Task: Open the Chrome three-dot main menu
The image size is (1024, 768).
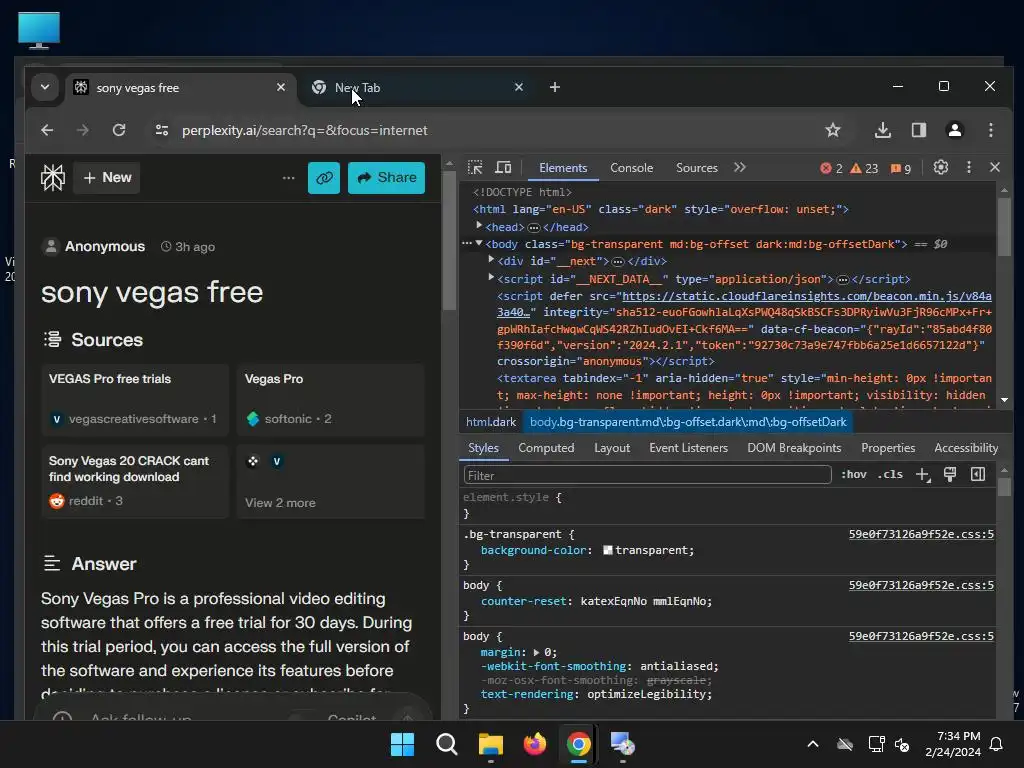Action: pos(991,130)
